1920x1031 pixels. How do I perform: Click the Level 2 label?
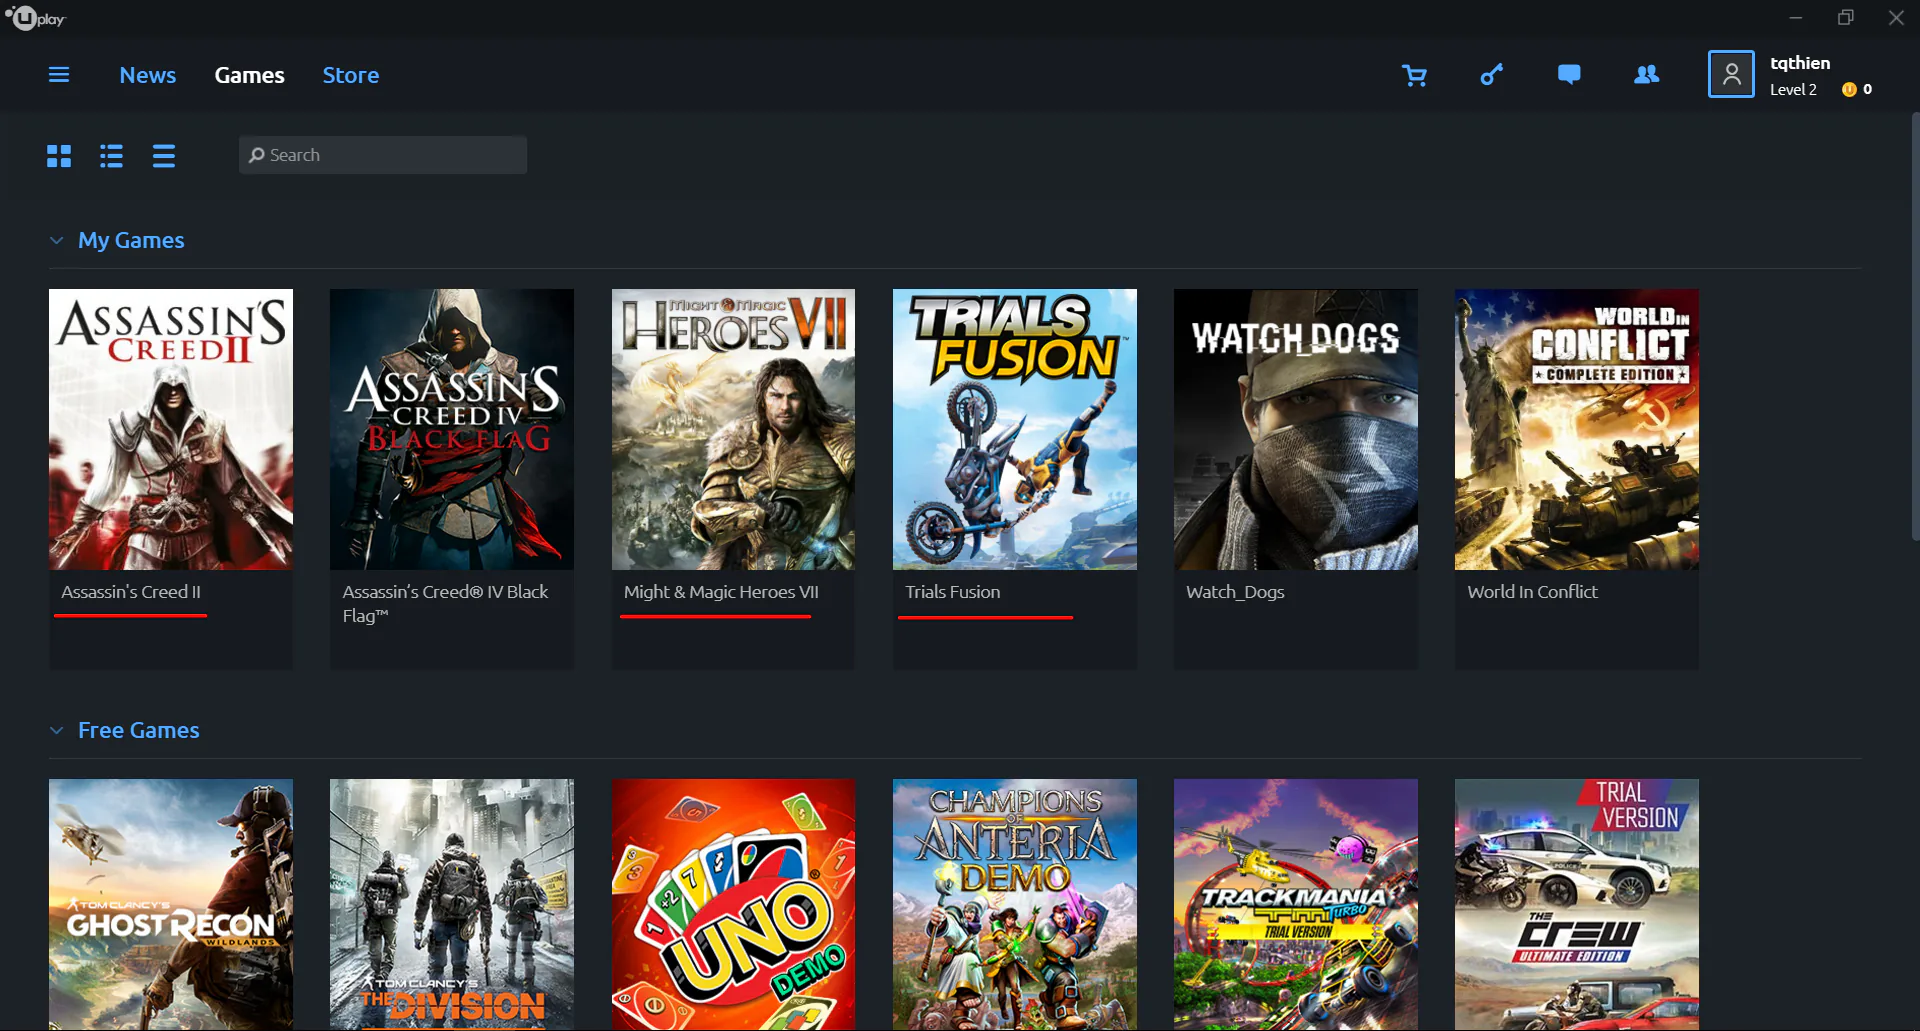coord(1793,89)
